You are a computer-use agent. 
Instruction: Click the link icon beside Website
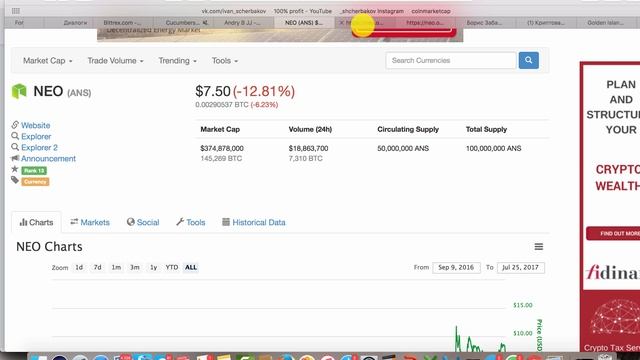click(x=15, y=125)
